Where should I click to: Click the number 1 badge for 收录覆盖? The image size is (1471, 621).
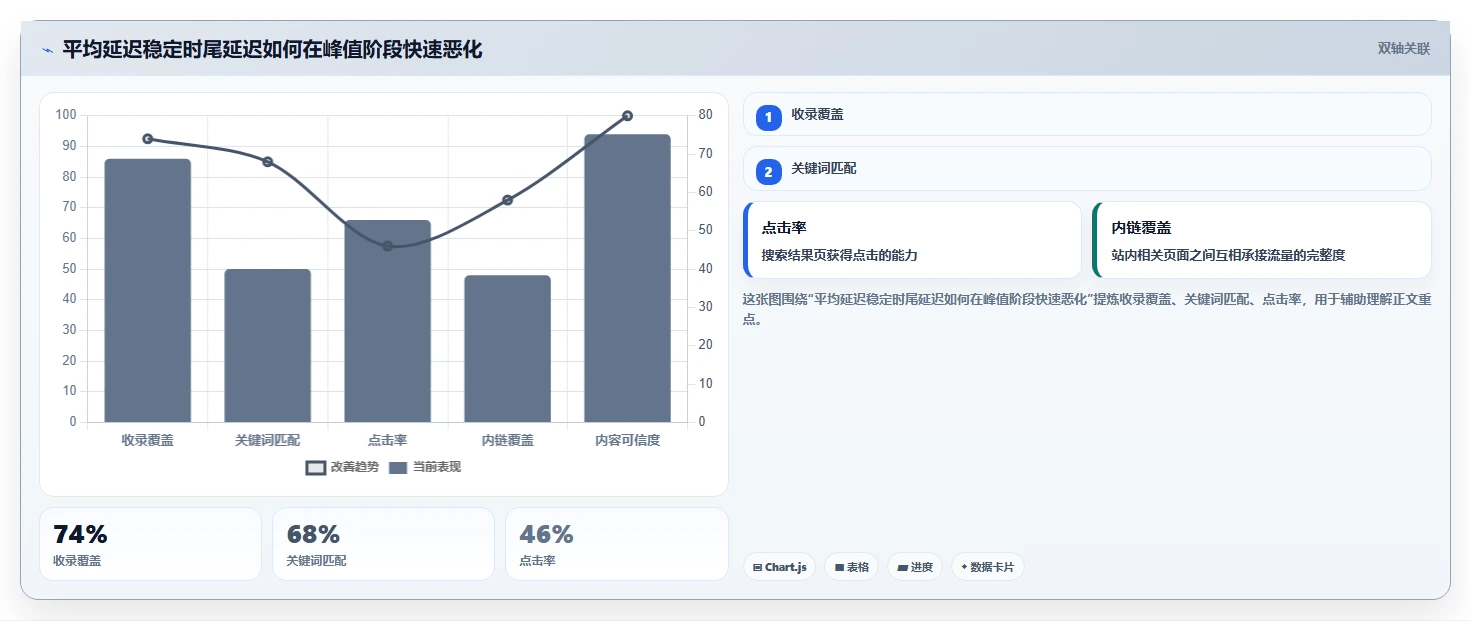coord(769,118)
